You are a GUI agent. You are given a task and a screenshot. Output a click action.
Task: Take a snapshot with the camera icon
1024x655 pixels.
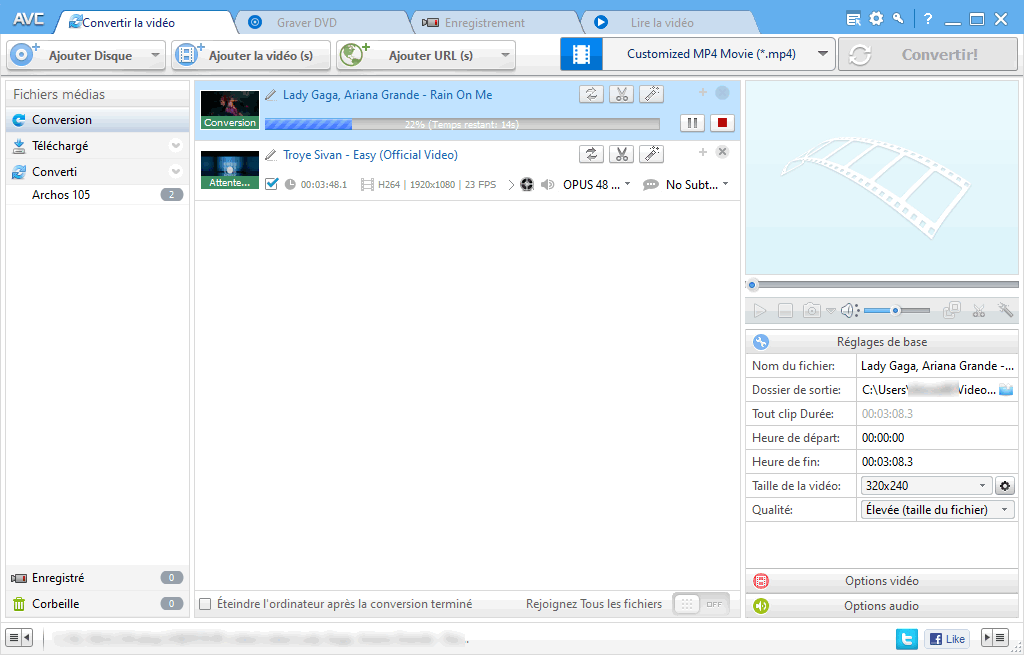point(812,310)
